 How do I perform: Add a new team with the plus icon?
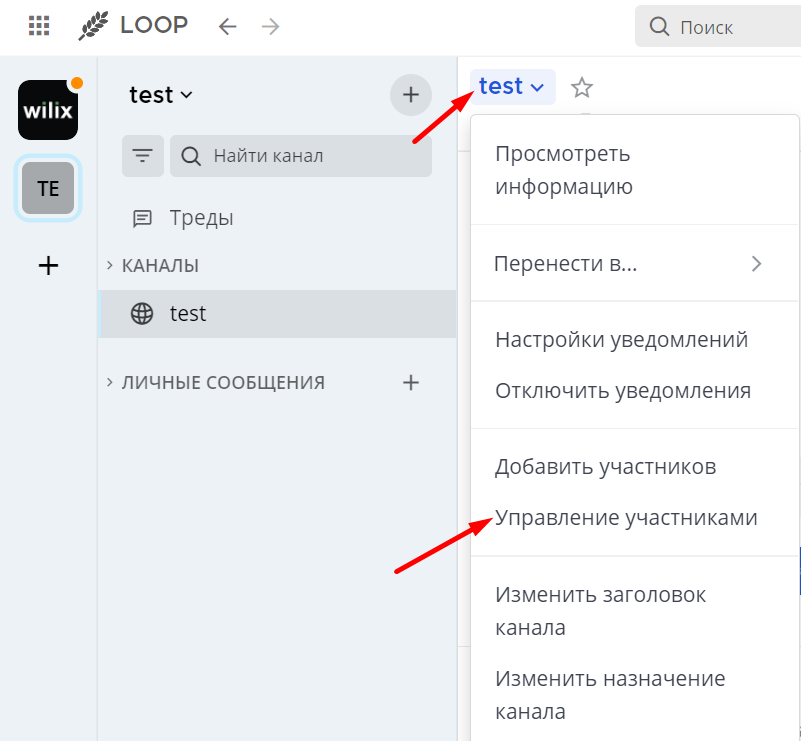[47, 265]
